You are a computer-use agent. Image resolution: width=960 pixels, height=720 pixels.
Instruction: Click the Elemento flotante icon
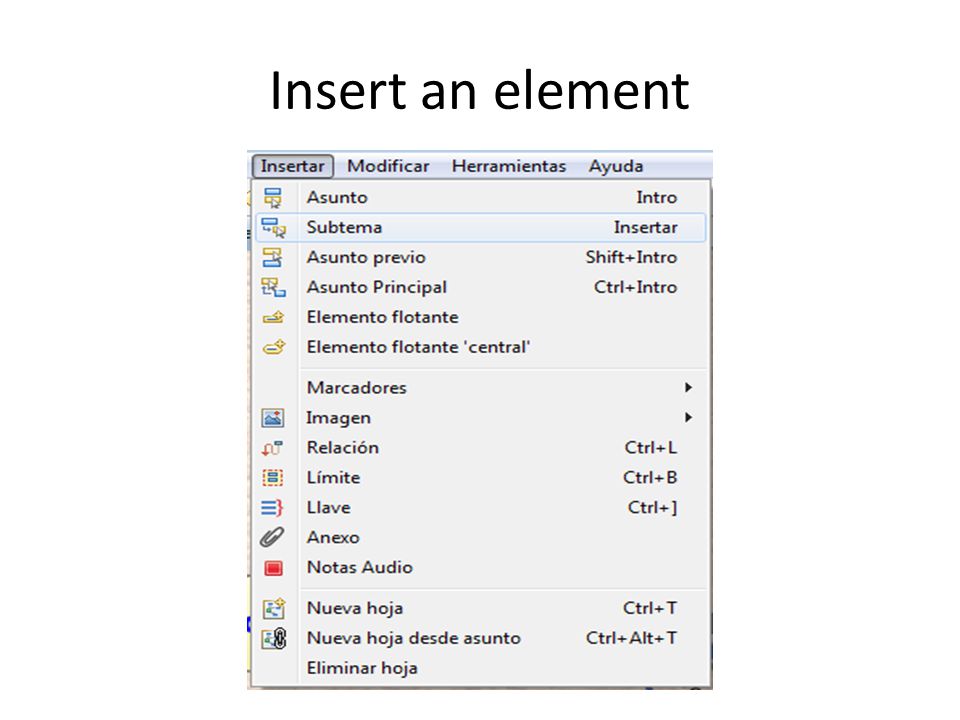click(273, 317)
